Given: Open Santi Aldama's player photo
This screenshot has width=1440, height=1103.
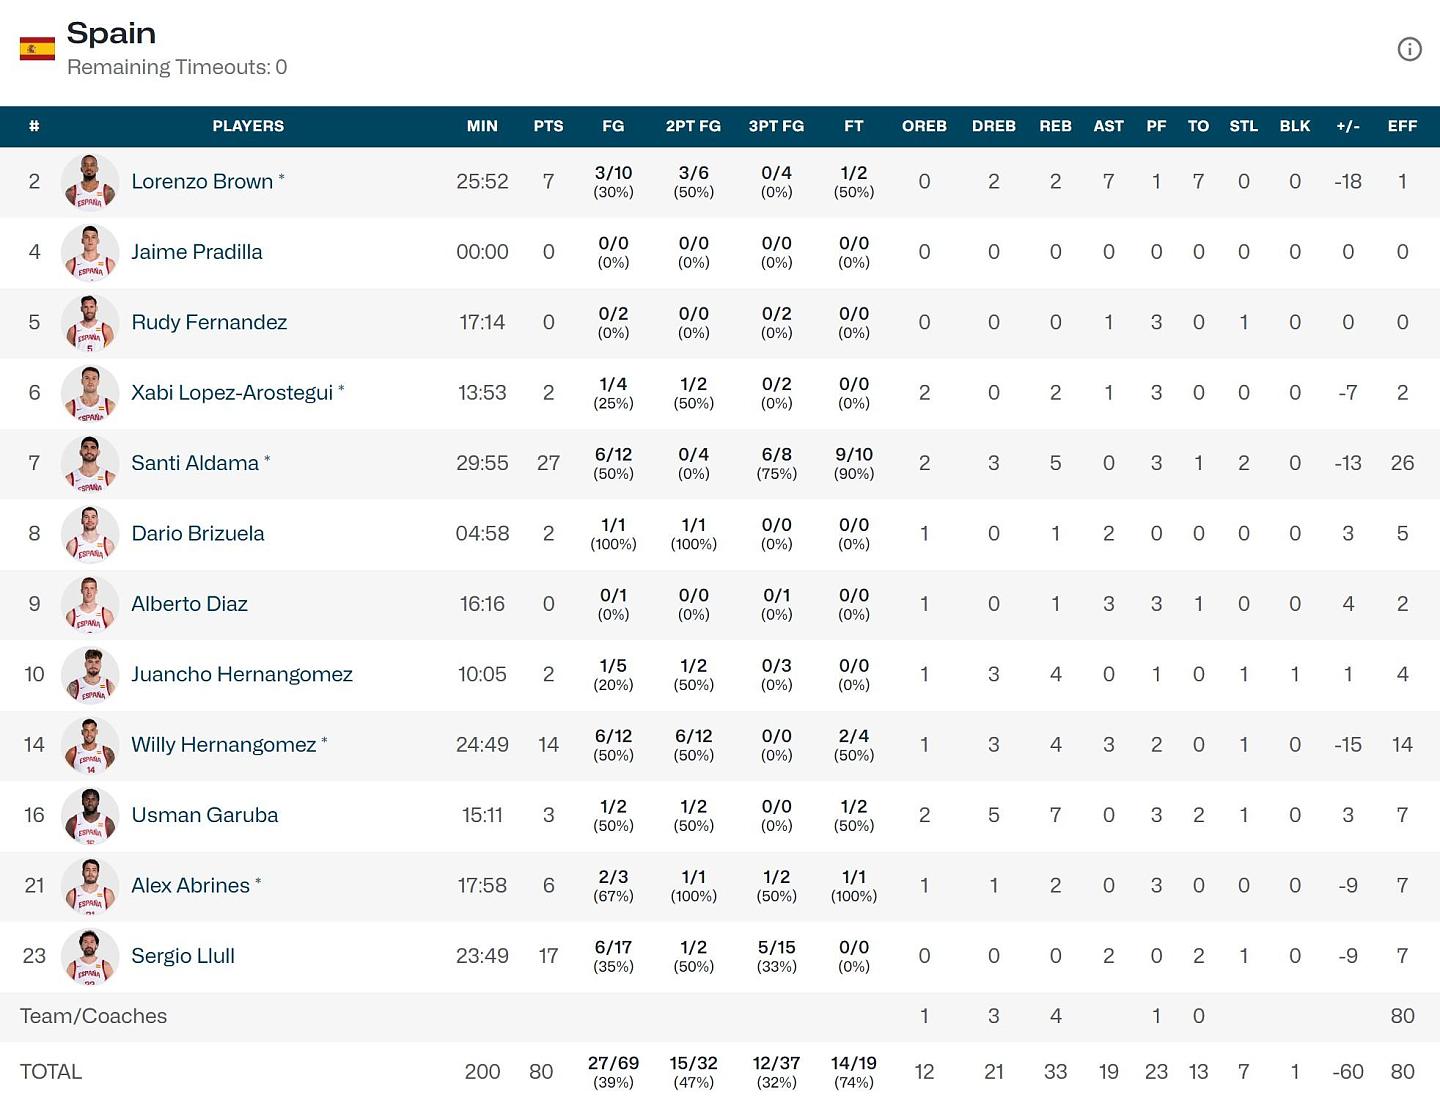Looking at the screenshot, I should [90, 463].
